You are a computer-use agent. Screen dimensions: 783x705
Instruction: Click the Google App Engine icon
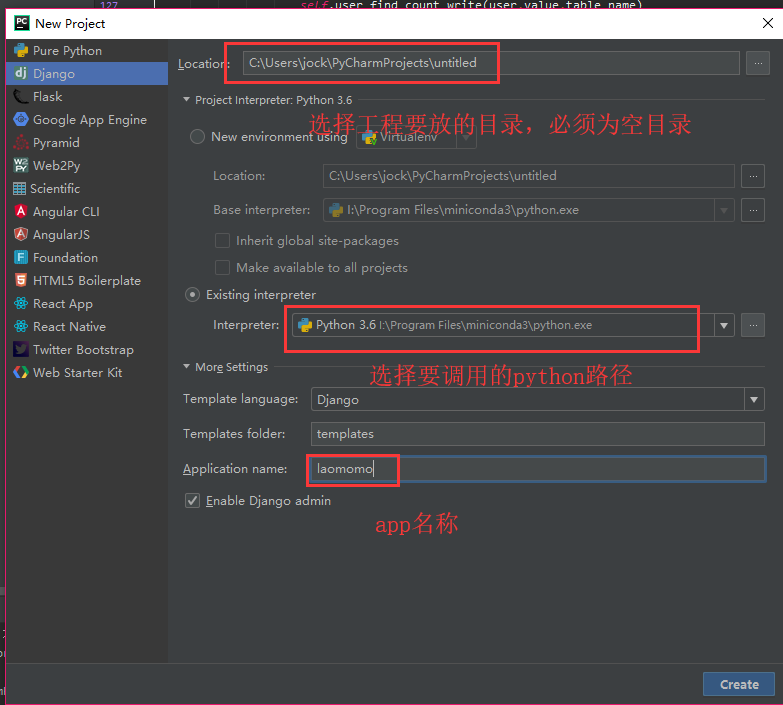pos(20,119)
